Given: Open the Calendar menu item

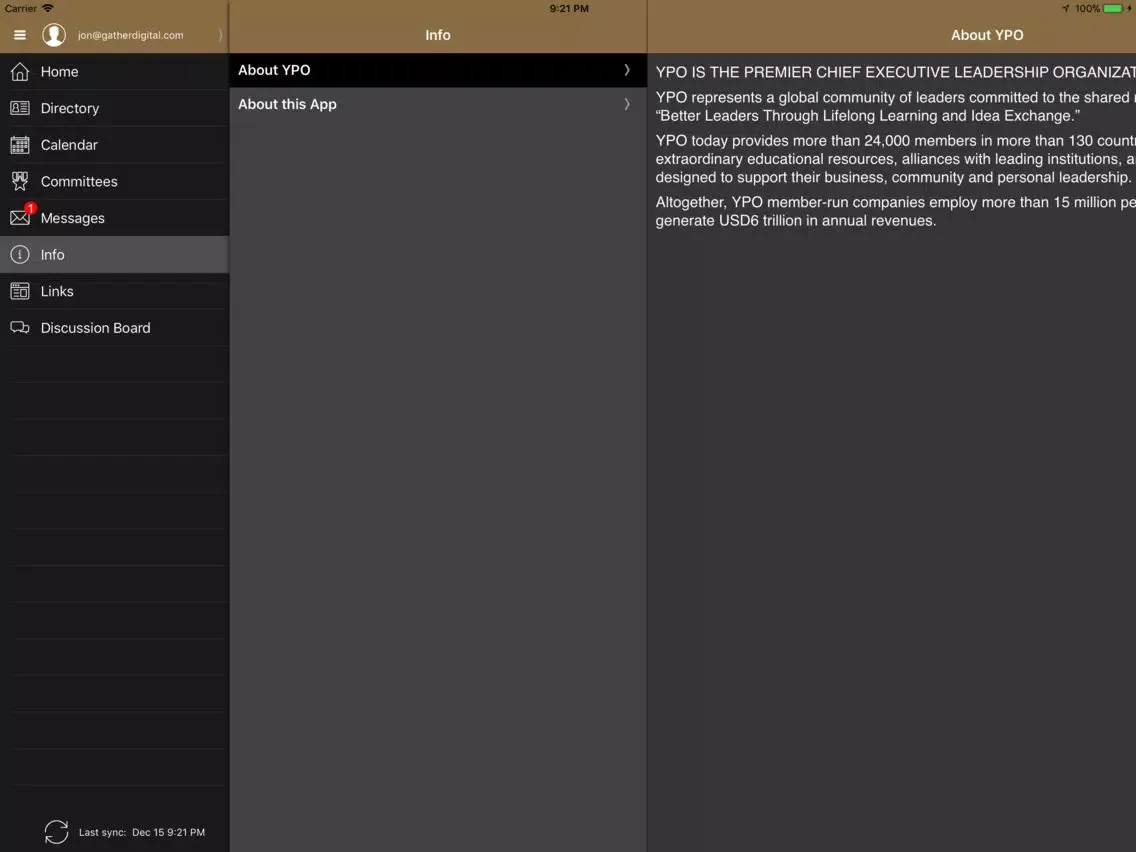Looking at the screenshot, I should tap(114, 145).
